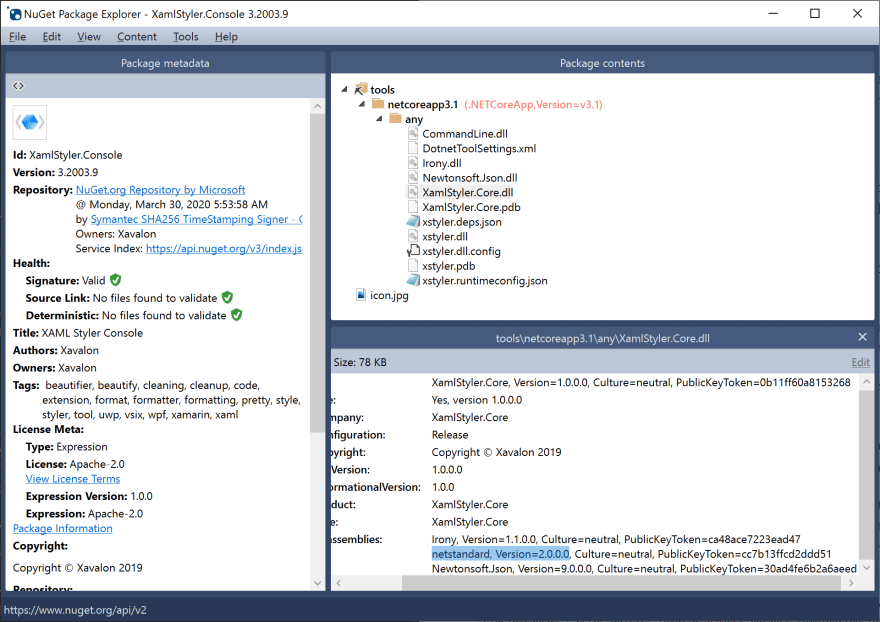Click the xstyler.dll file icon

(413, 236)
